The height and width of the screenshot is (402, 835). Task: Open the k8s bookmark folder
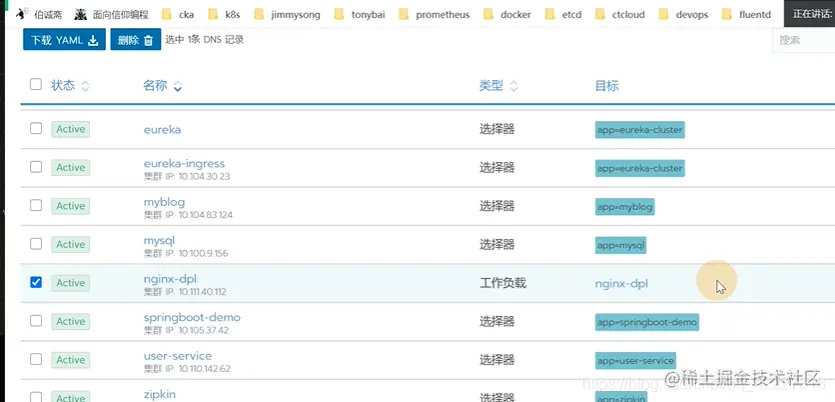click(224, 14)
